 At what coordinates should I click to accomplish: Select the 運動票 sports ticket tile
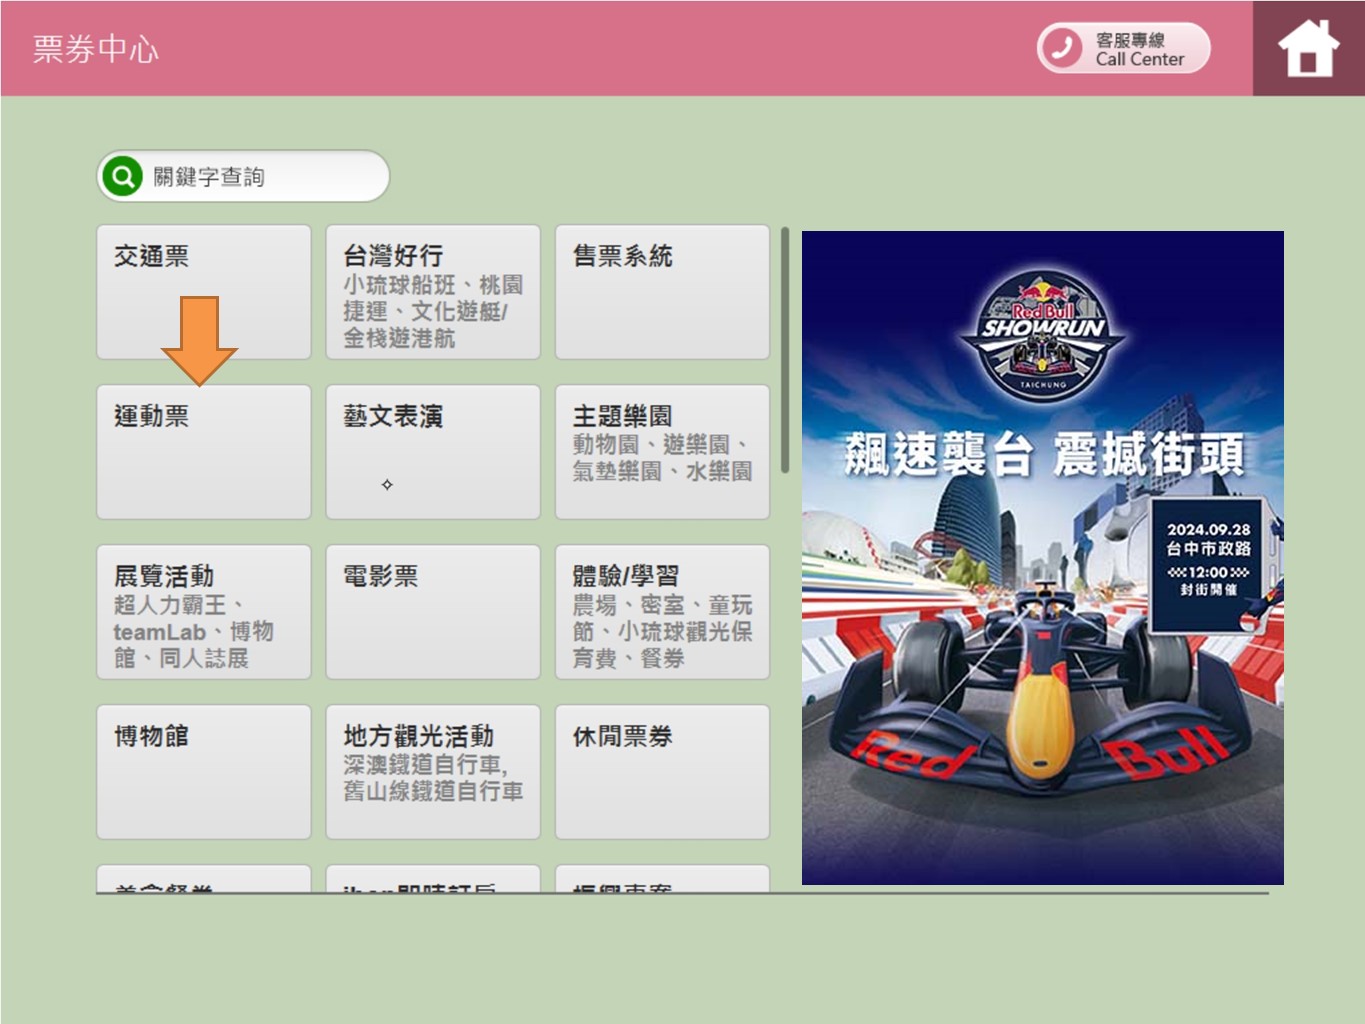pos(203,451)
